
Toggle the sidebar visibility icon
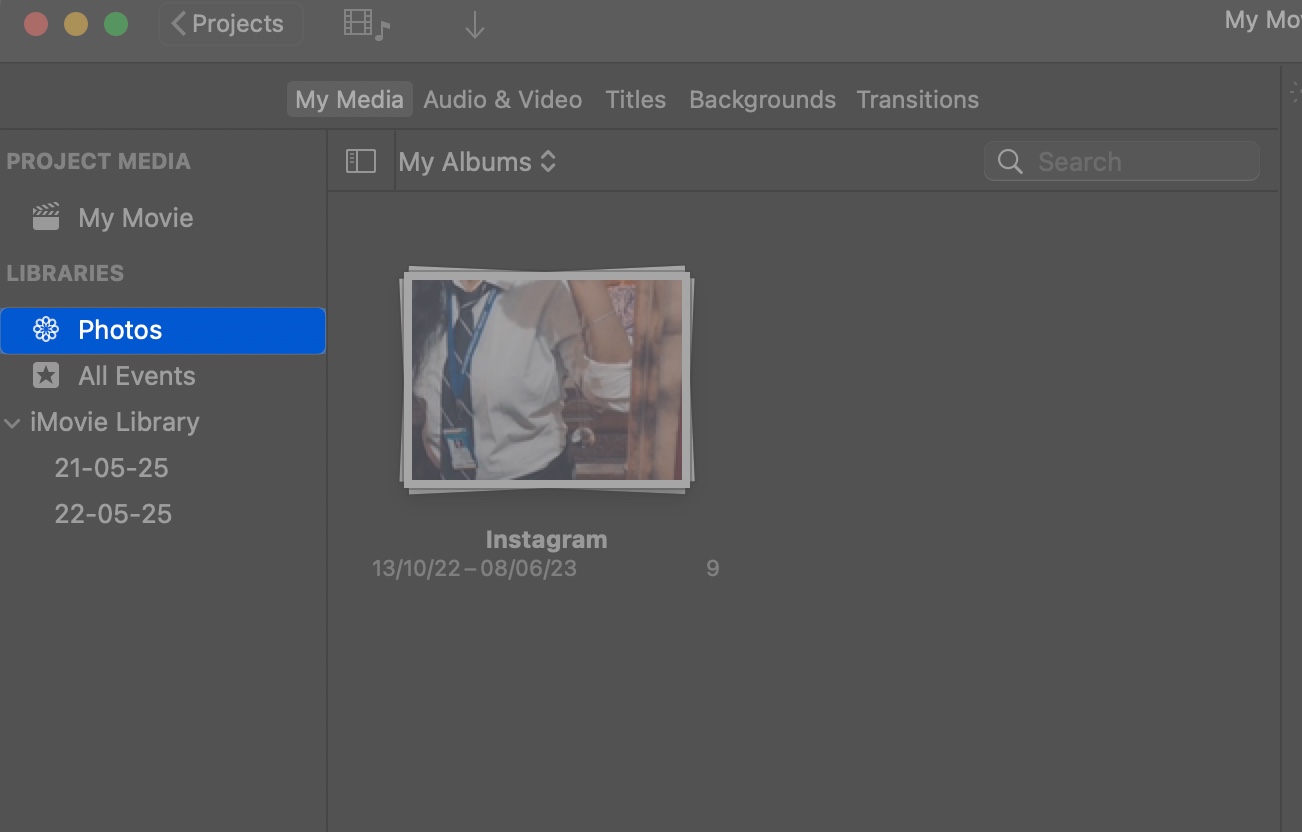click(361, 161)
